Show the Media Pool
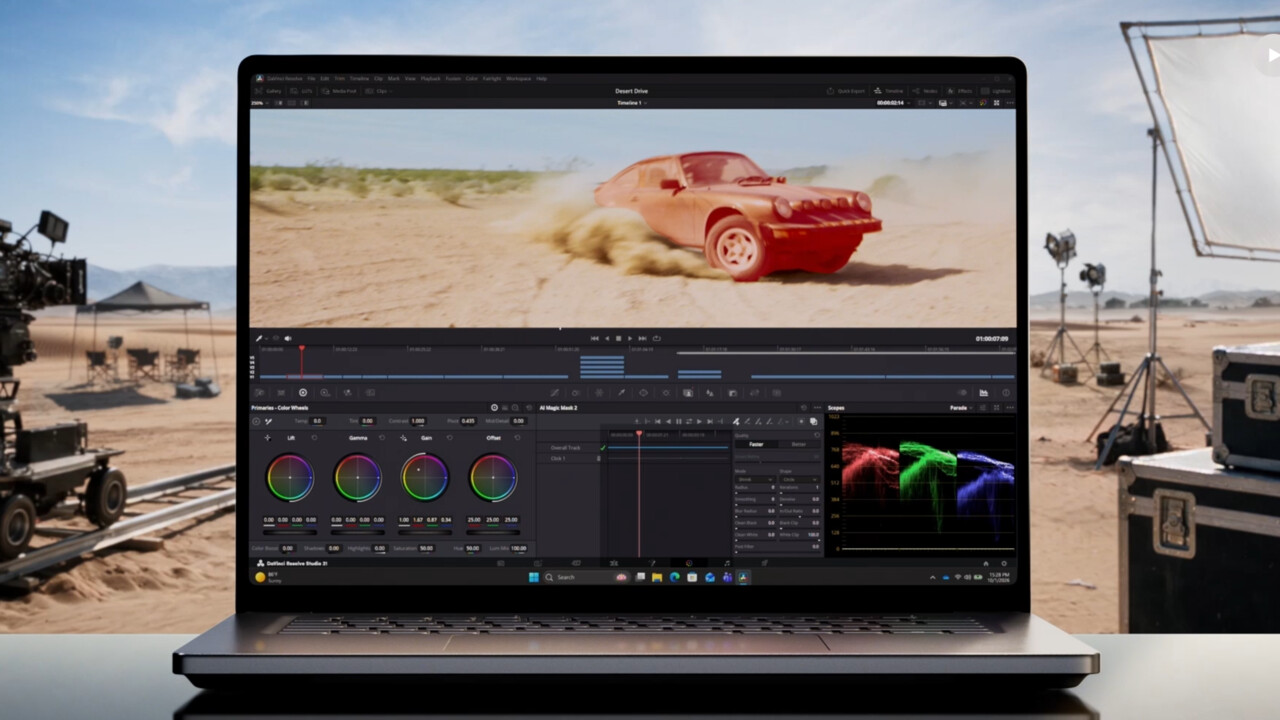The width and height of the screenshot is (1280, 720). (339, 91)
